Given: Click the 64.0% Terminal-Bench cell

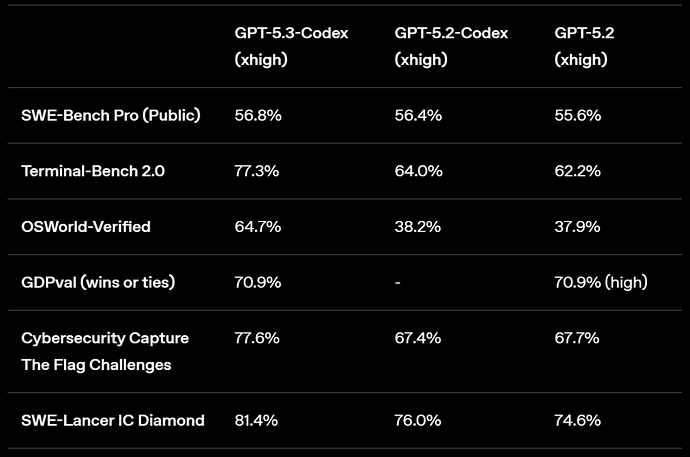Looking at the screenshot, I should point(418,171).
